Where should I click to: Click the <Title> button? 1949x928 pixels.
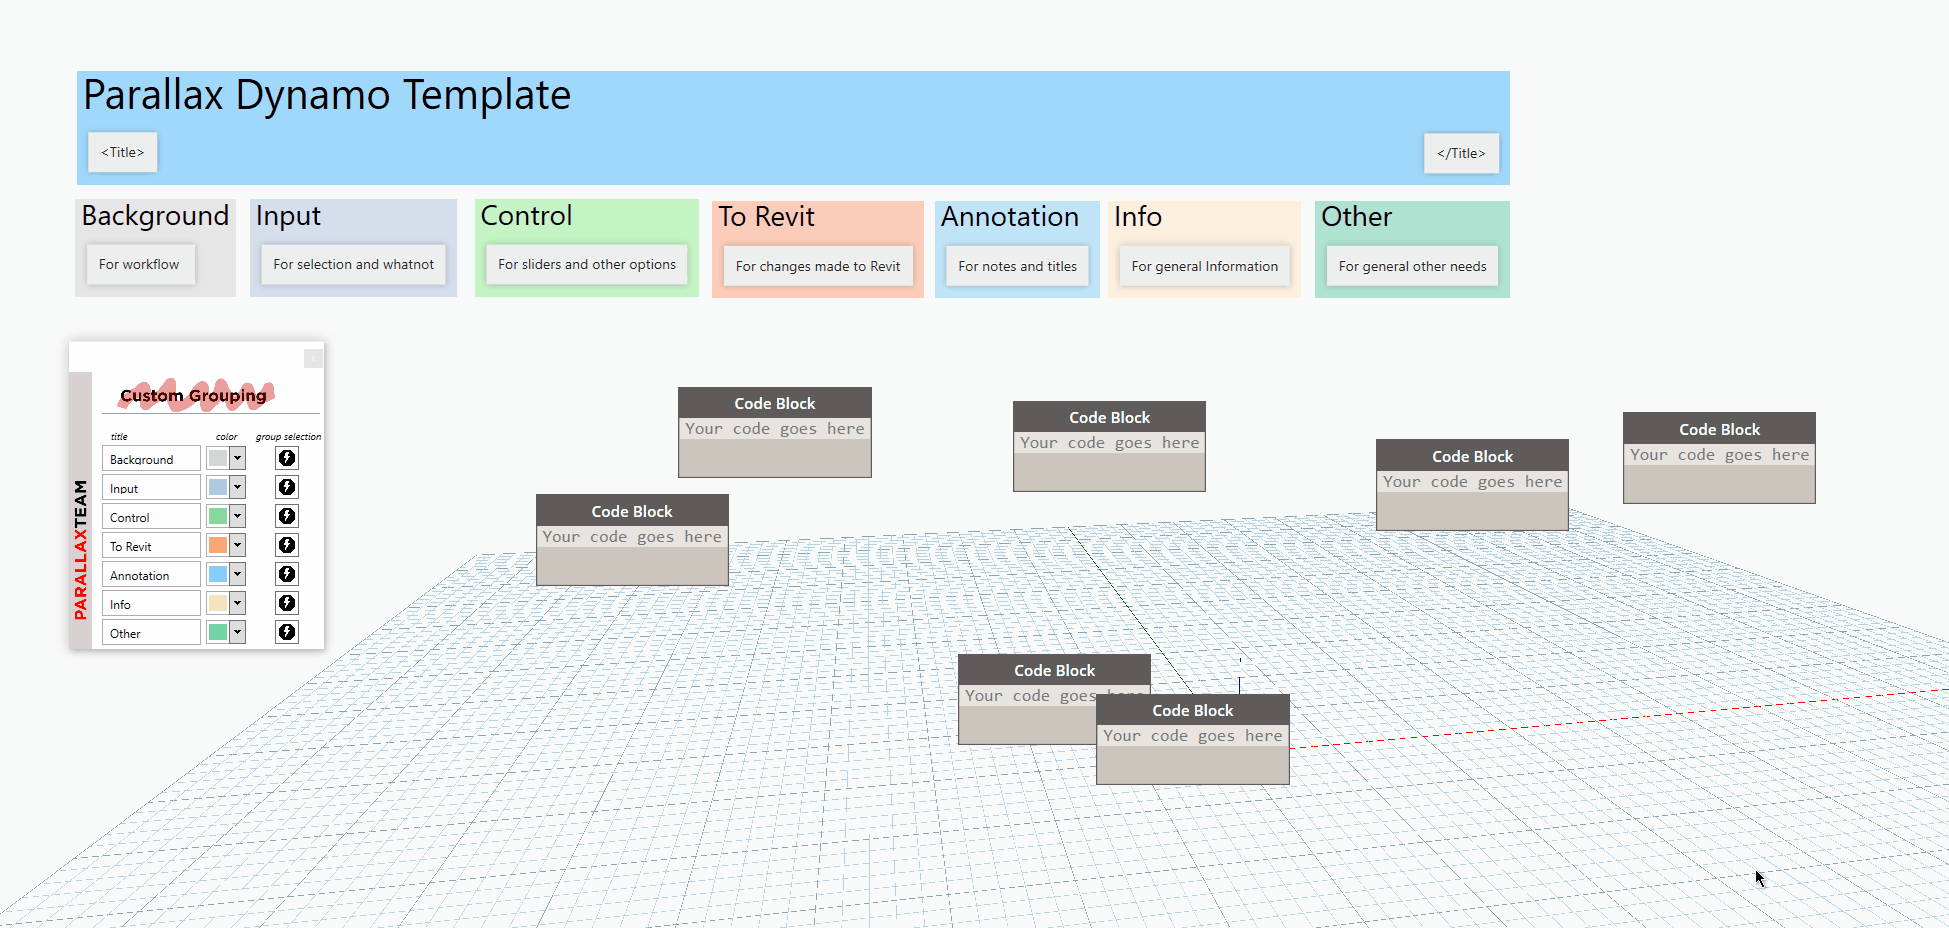tap(122, 152)
